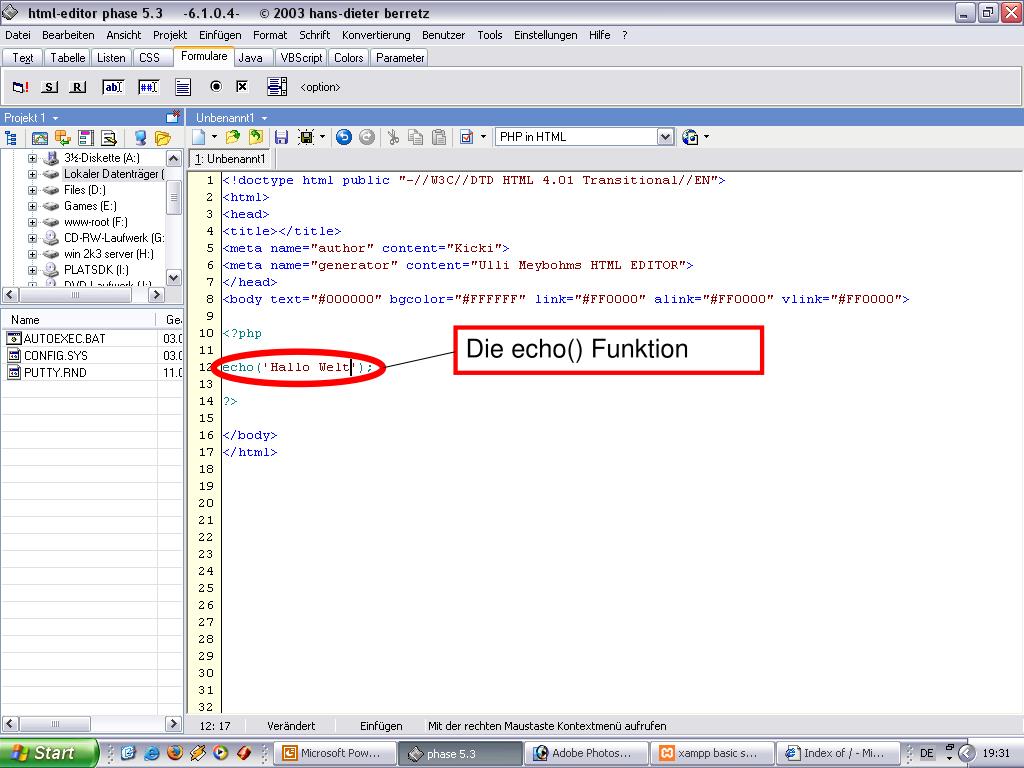
Task: Insert a textarea form element
Action: pyautogui.click(x=183, y=87)
